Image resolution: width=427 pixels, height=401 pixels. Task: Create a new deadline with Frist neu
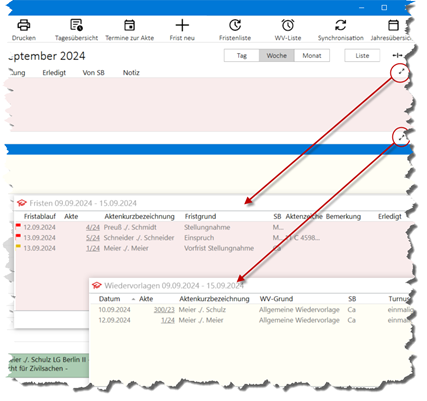182,25
